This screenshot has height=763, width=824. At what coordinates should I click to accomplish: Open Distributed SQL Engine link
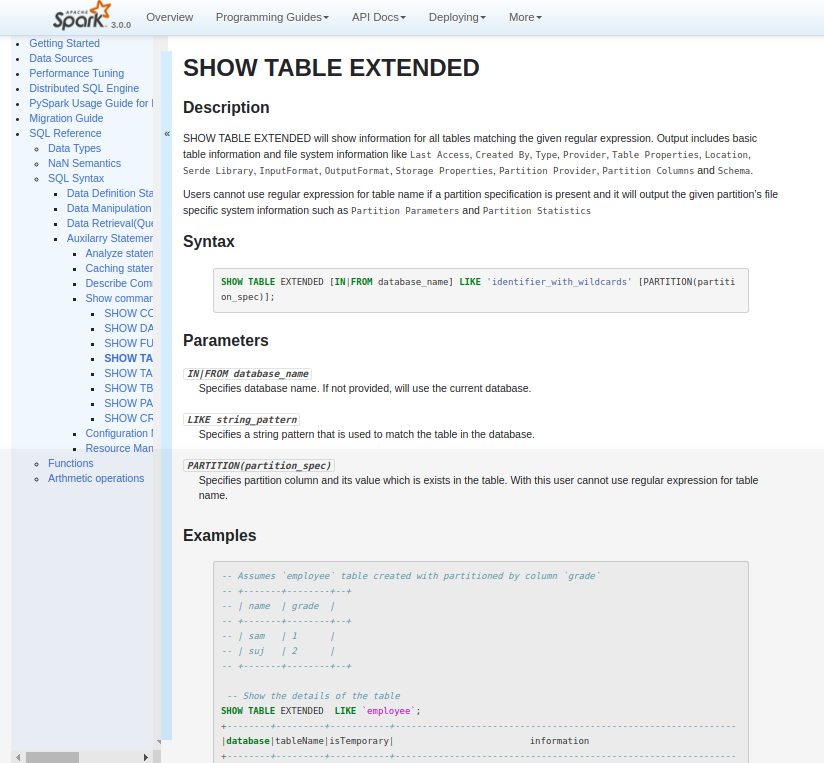(x=84, y=88)
